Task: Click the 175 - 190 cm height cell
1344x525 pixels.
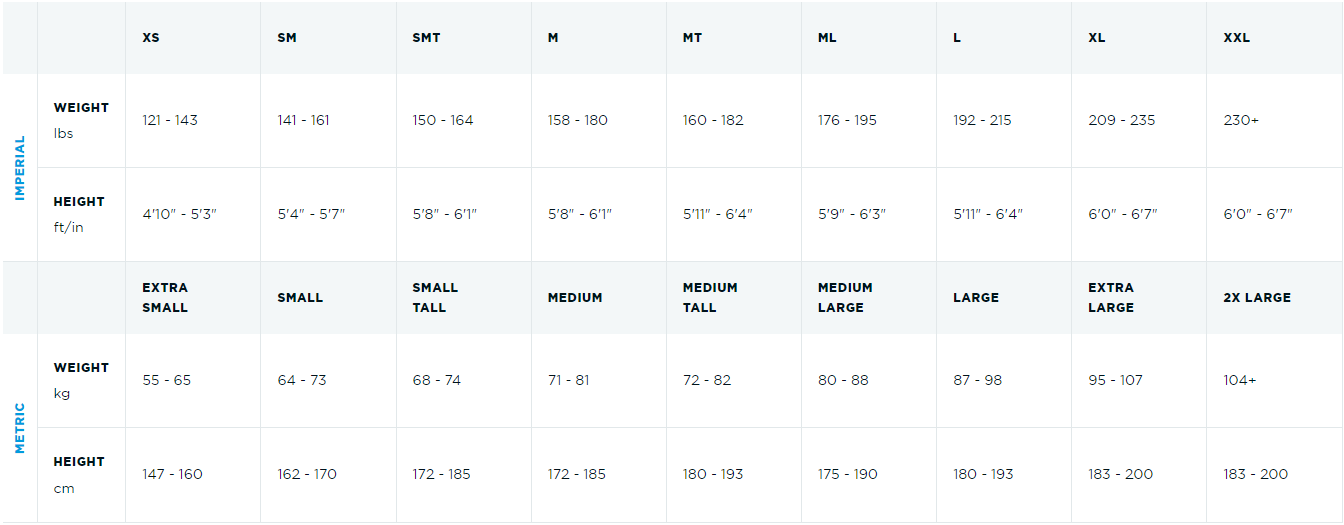Action: click(848, 474)
